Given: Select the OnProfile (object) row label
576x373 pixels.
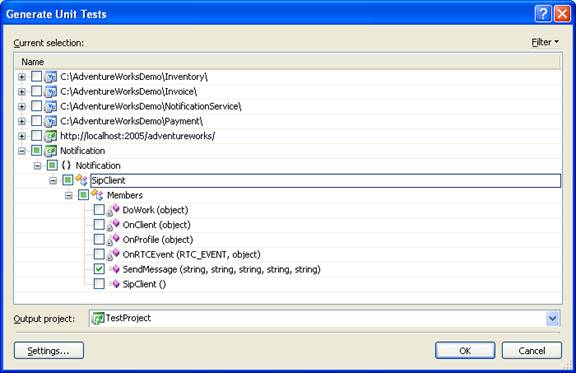Looking at the screenshot, I should (158, 240).
